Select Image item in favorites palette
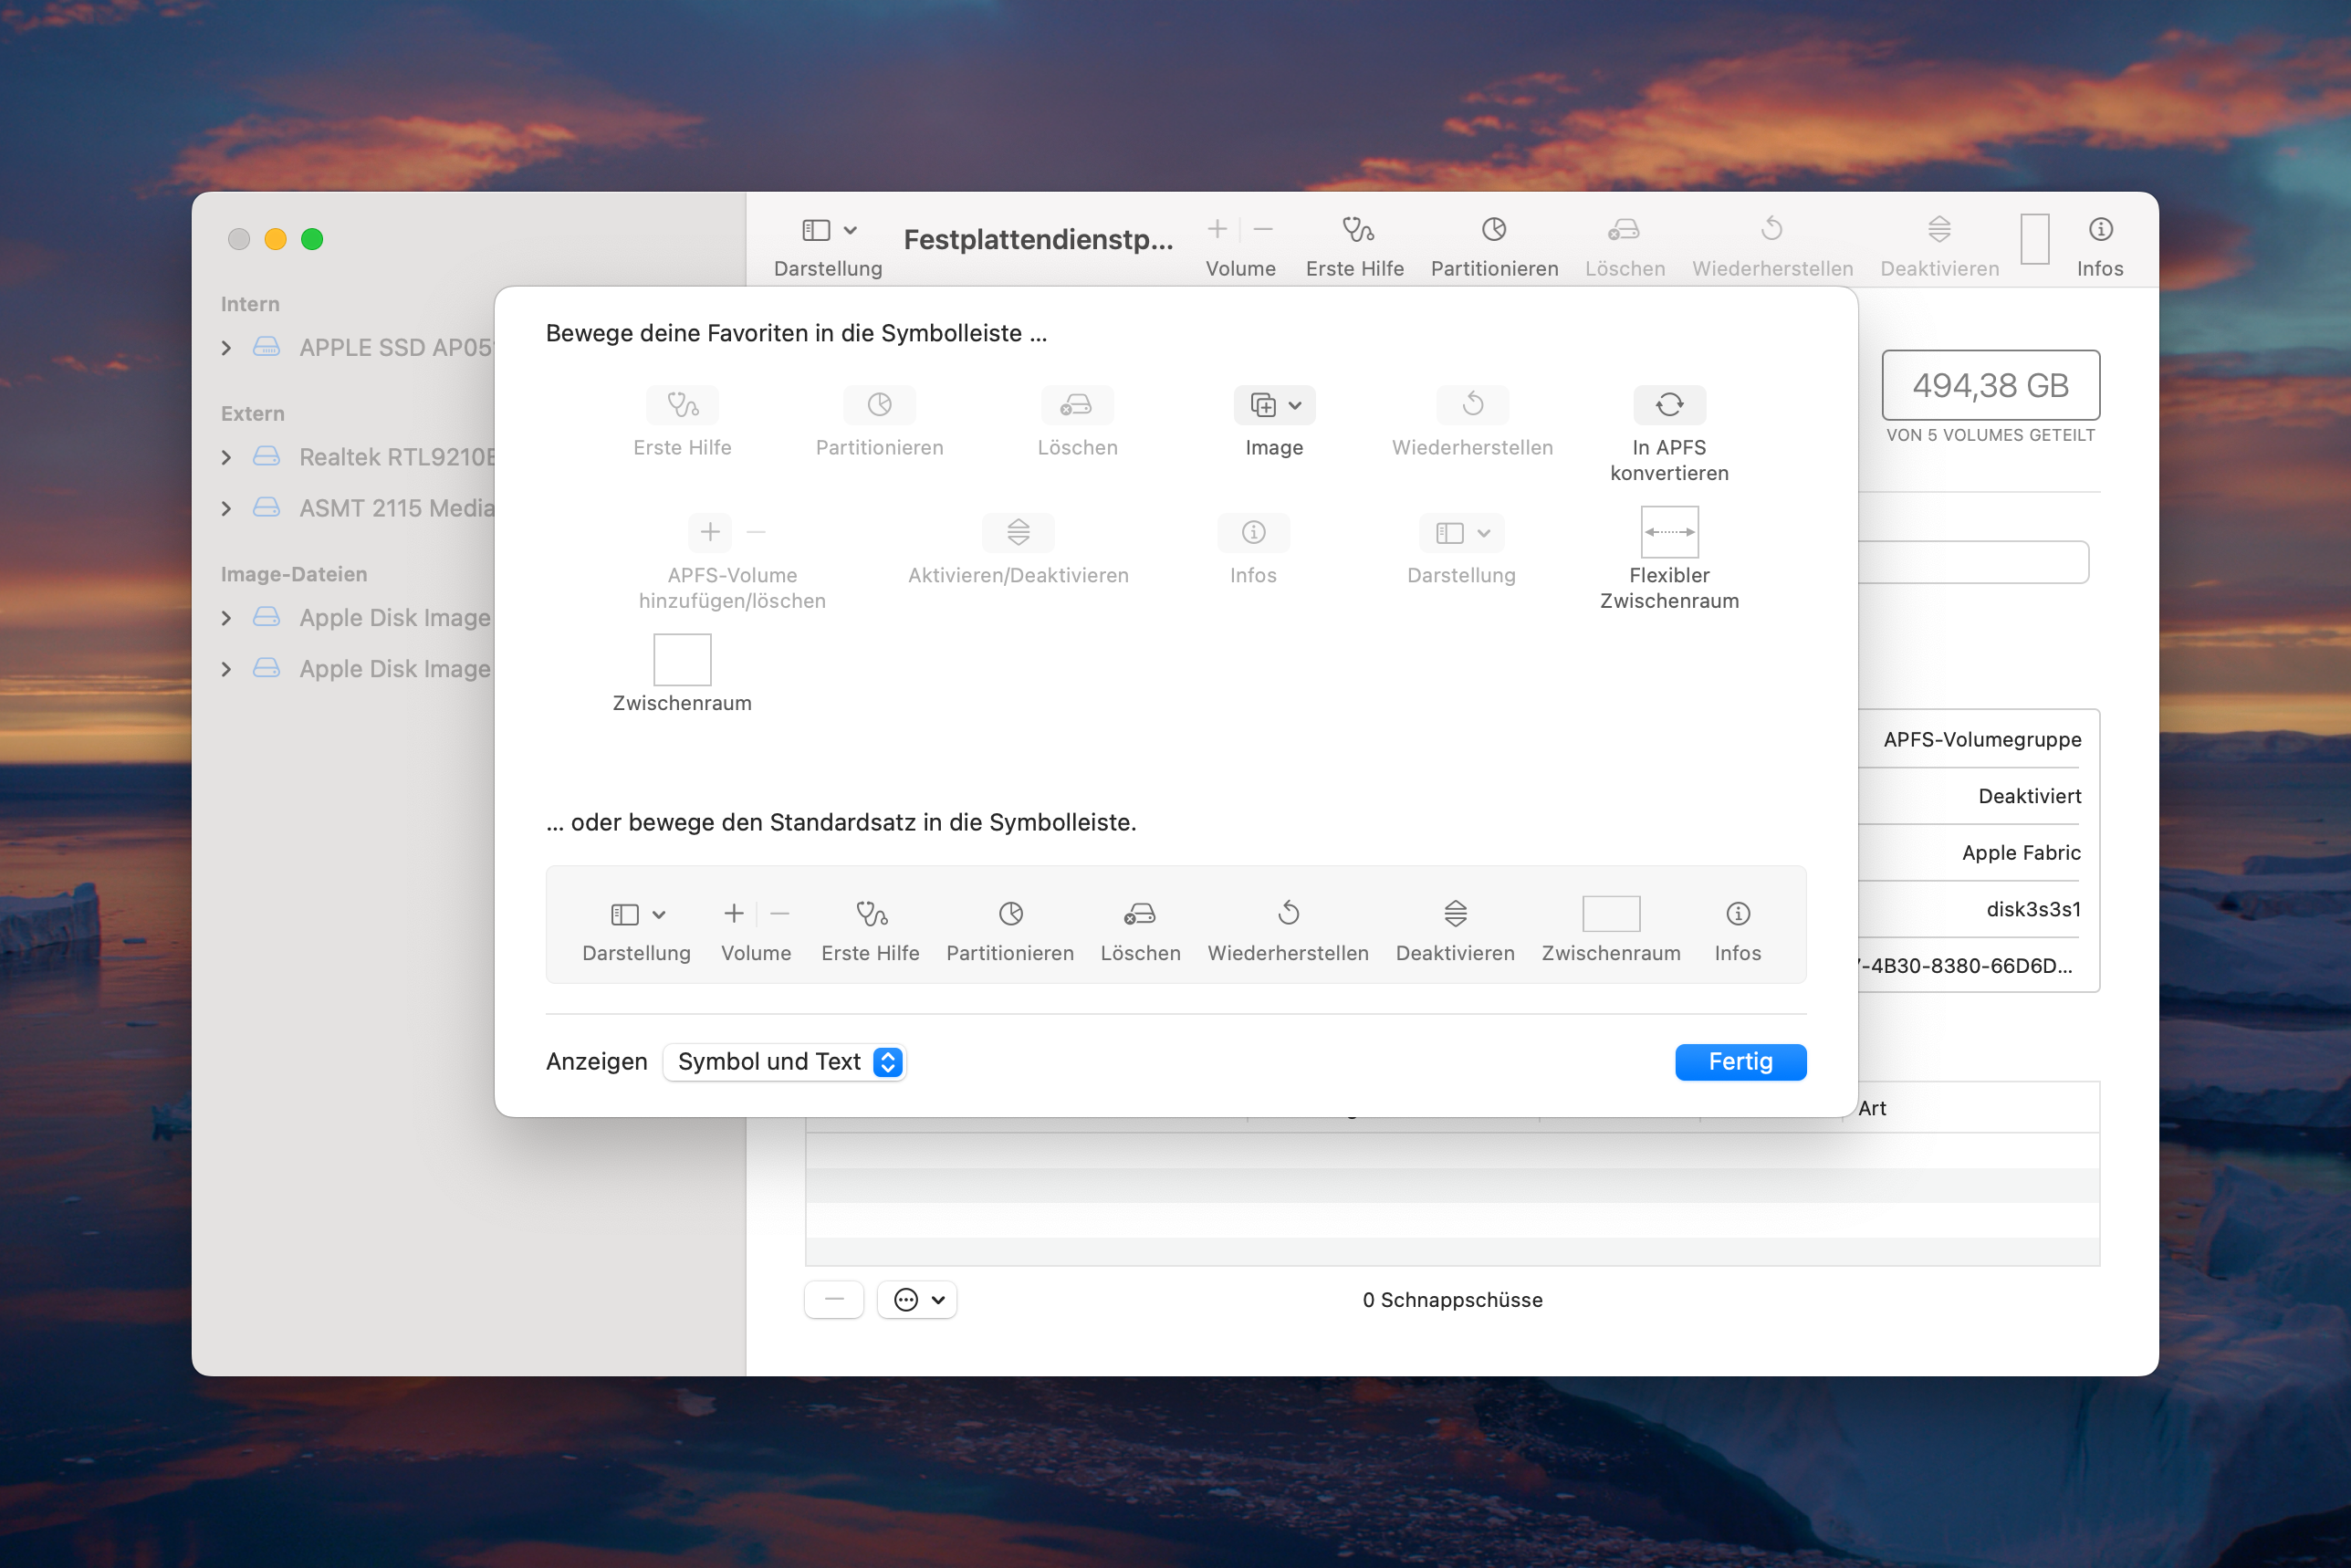2351x1568 pixels. (x=1274, y=422)
